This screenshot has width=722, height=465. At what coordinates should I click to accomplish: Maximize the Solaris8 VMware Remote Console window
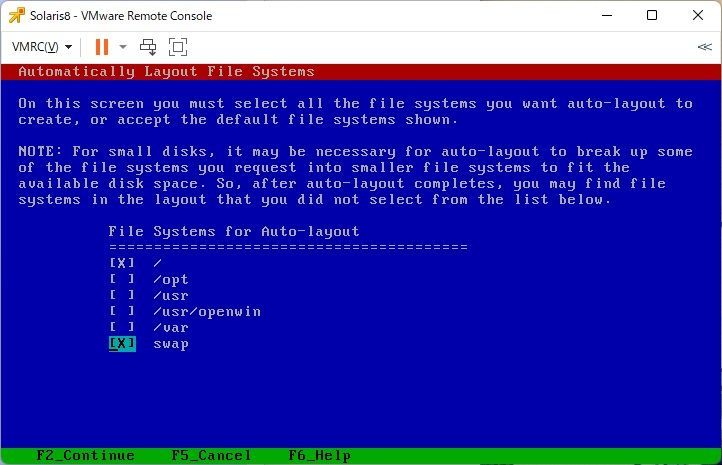[x=652, y=15]
